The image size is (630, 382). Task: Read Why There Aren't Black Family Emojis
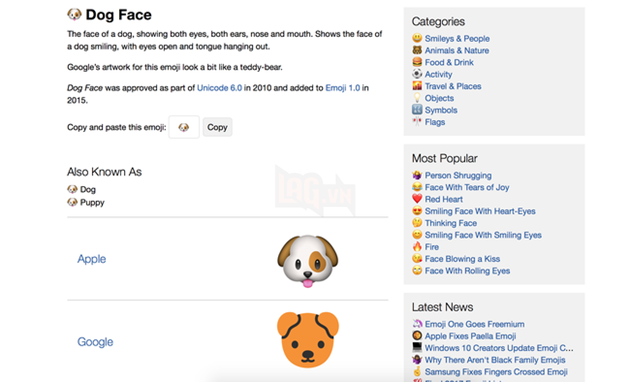point(495,360)
